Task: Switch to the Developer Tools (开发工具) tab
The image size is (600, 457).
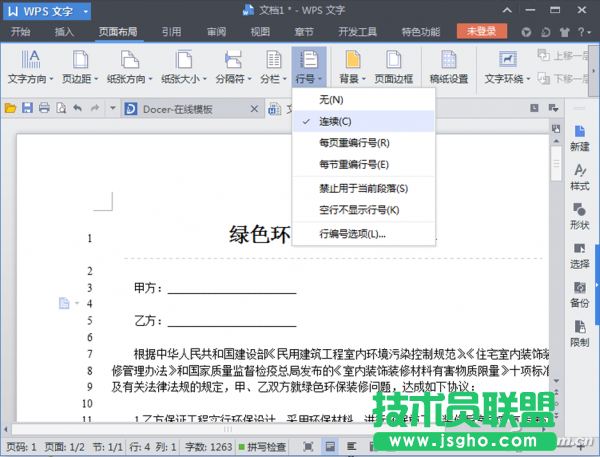Action: [x=357, y=32]
